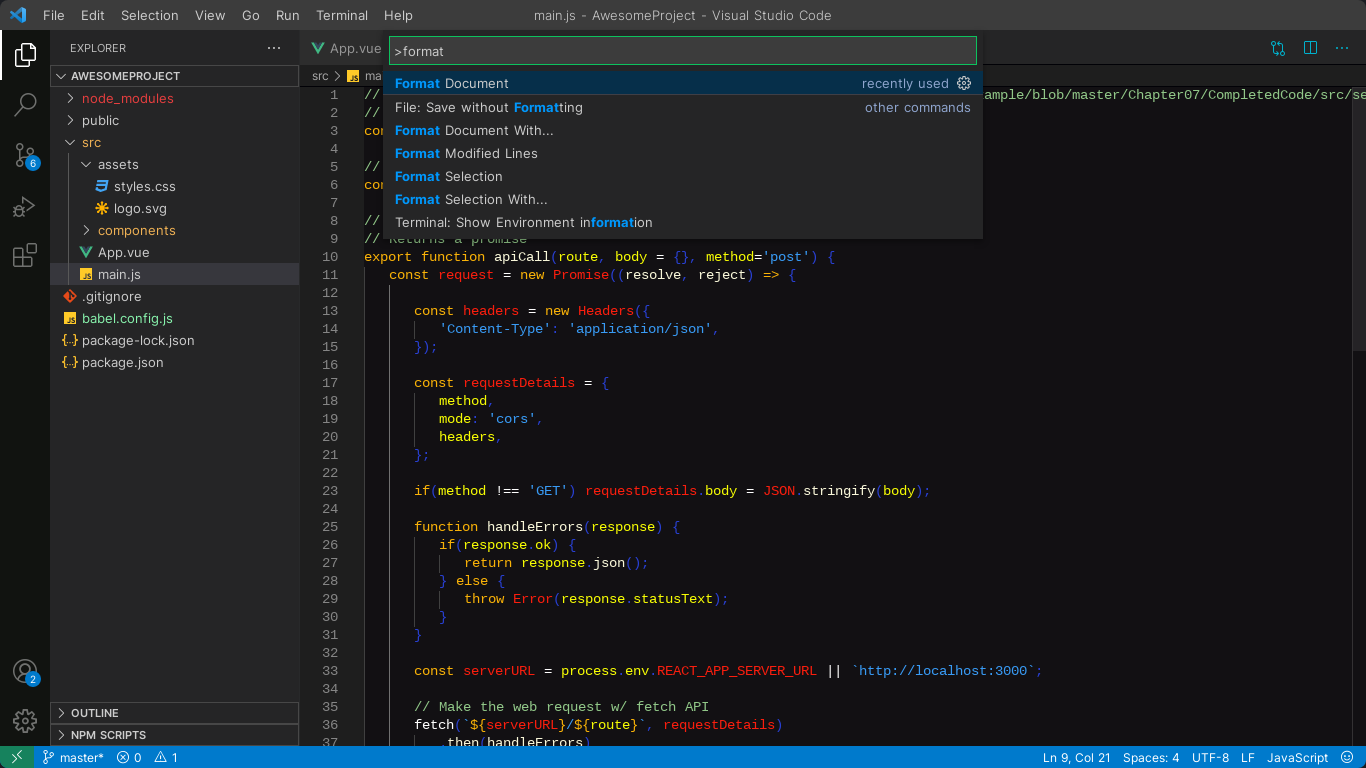
Task: Switch to the App.vue editor tab
Action: click(x=346, y=48)
